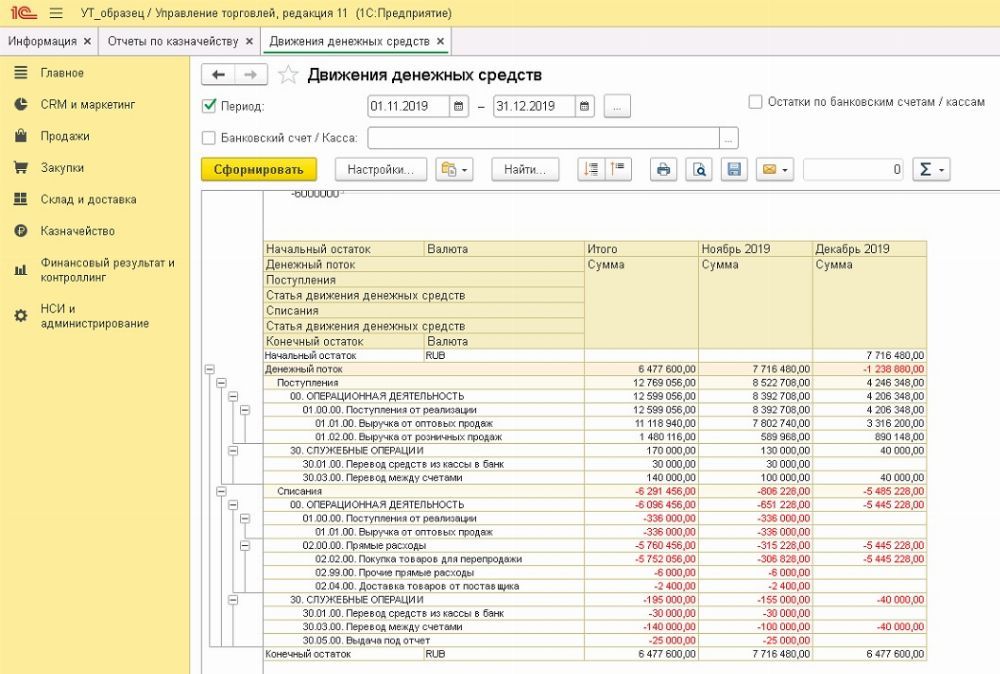Click the print report icon

coord(662,170)
